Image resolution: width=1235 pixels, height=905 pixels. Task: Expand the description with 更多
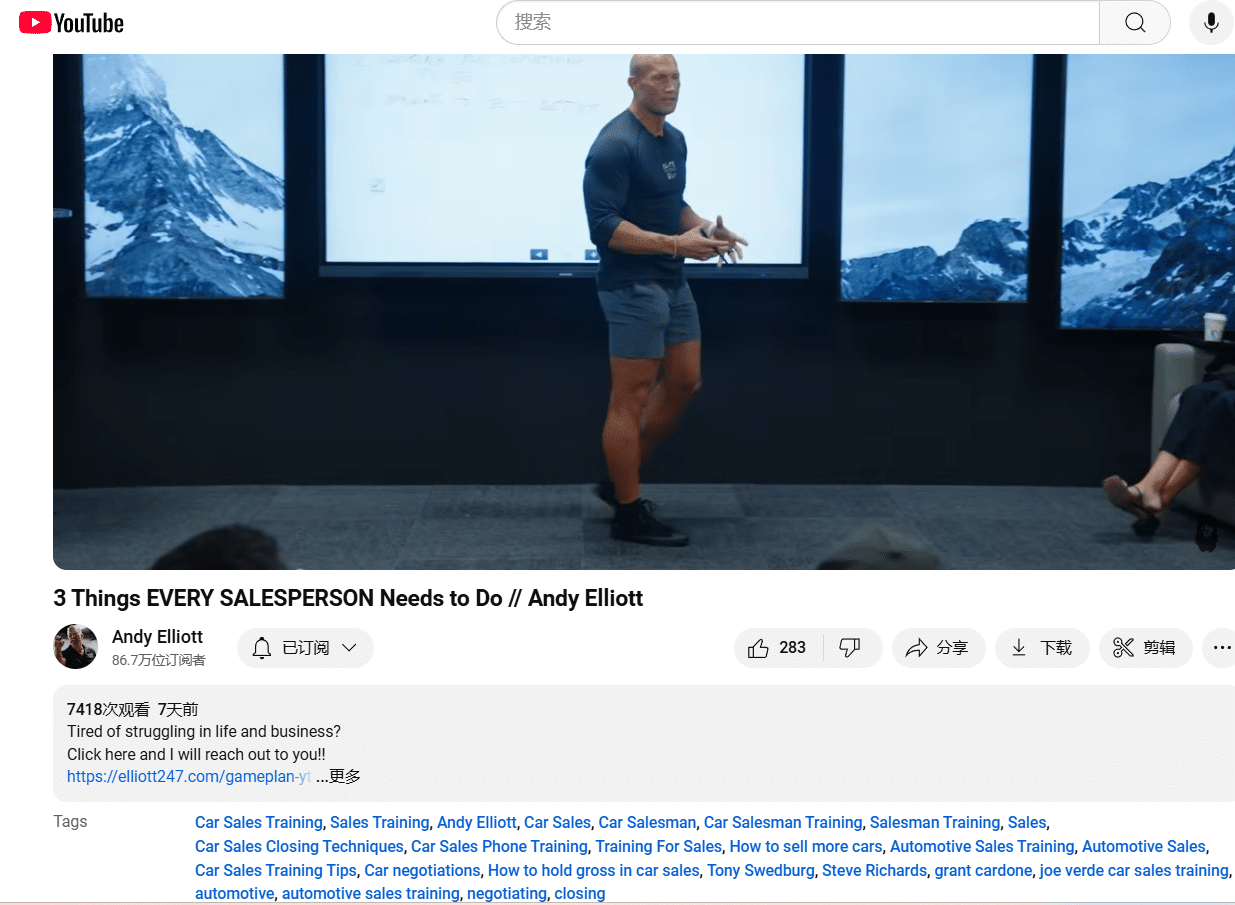pos(338,777)
